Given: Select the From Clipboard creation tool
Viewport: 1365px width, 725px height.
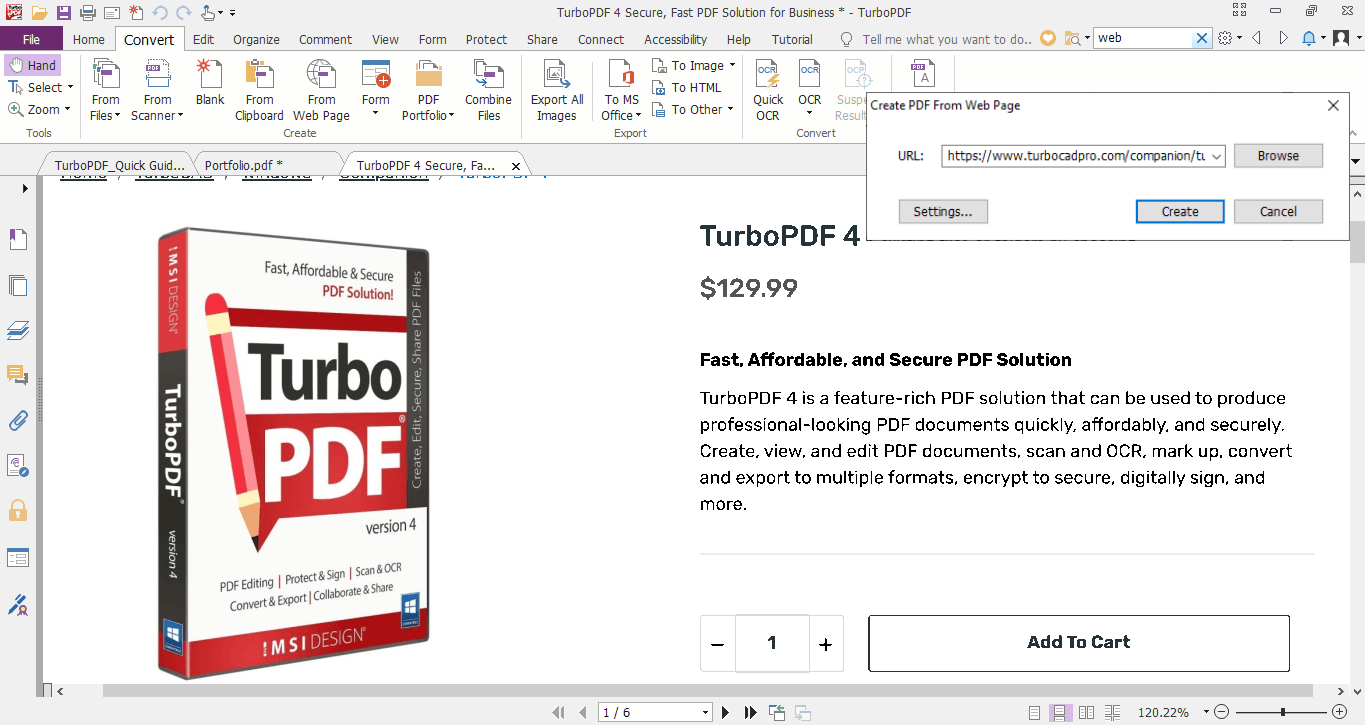Looking at the screenshot, I should (x=259, y=88).
